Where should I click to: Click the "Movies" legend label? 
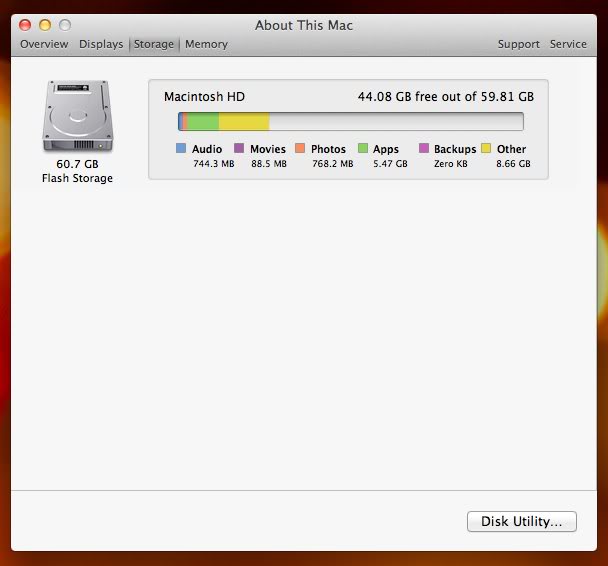[268, 149]
